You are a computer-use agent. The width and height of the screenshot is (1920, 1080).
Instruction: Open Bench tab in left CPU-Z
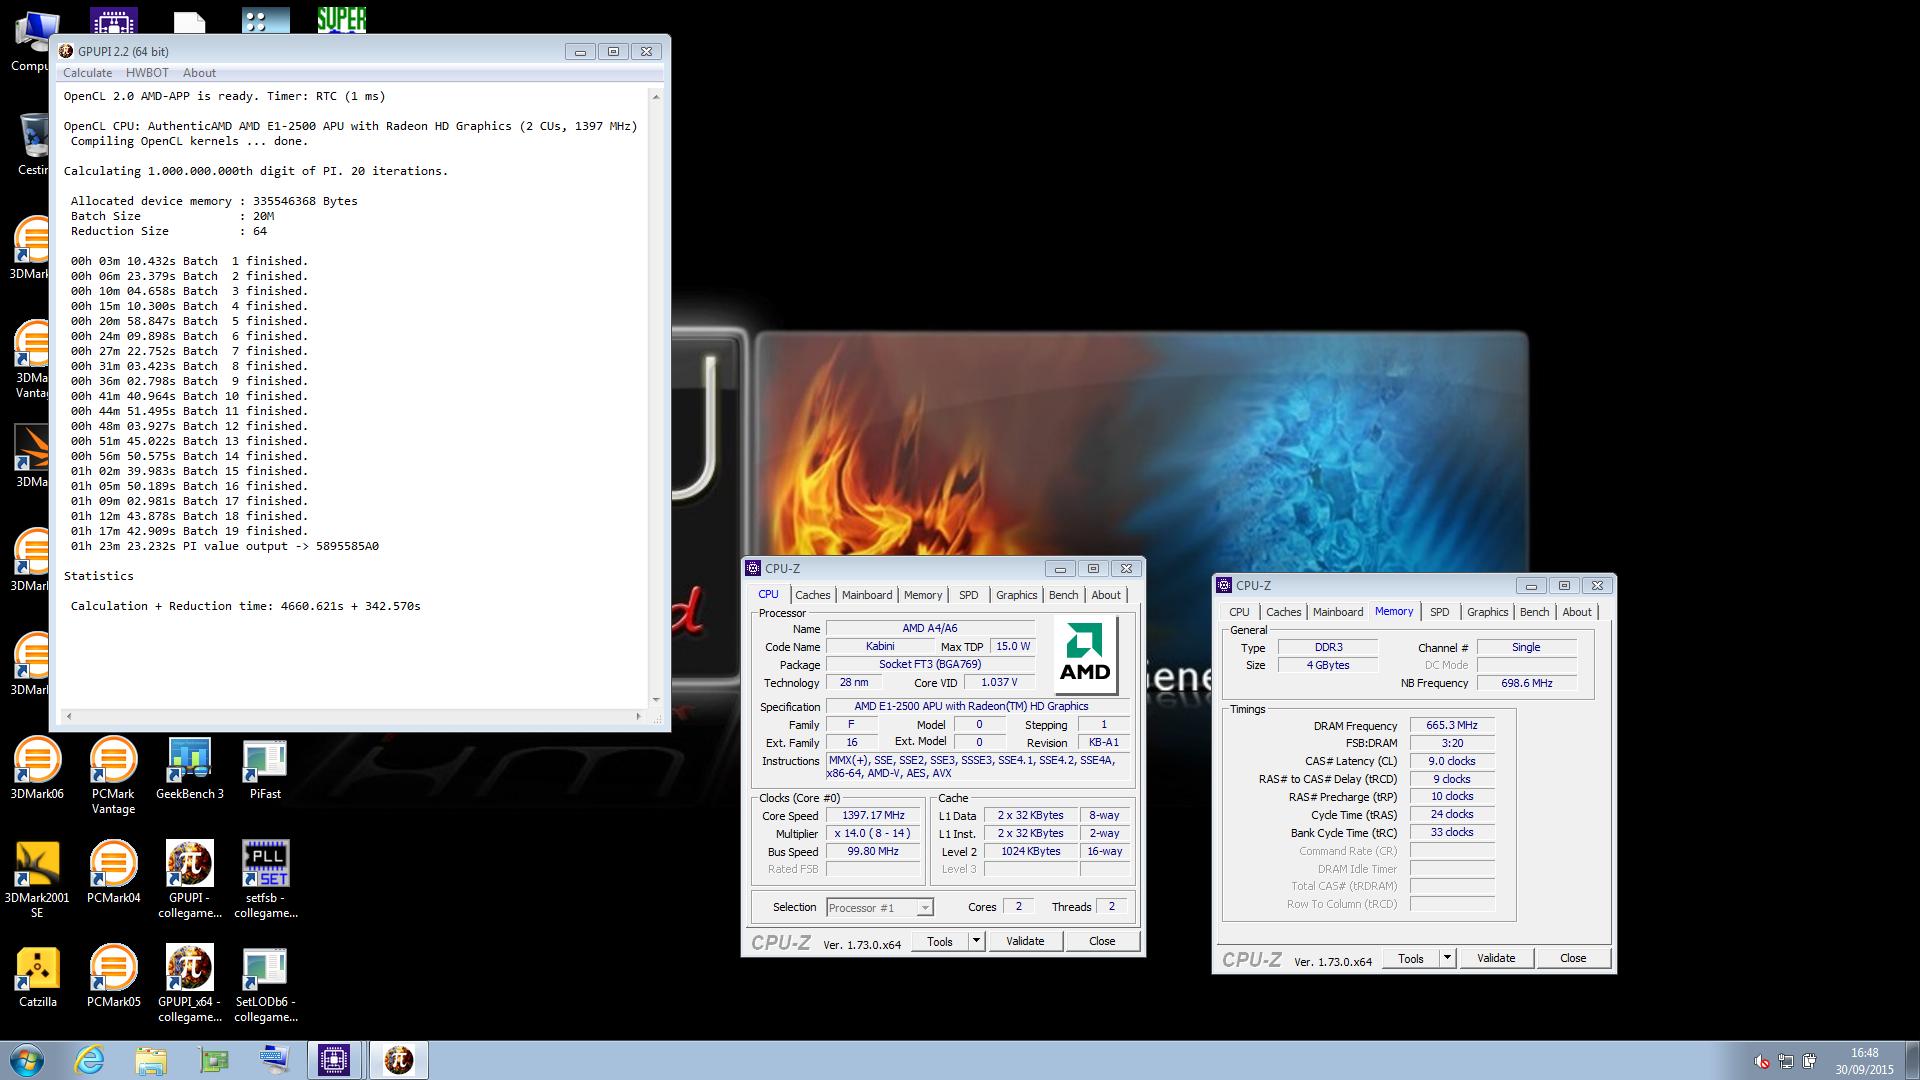pos(1064,595)
